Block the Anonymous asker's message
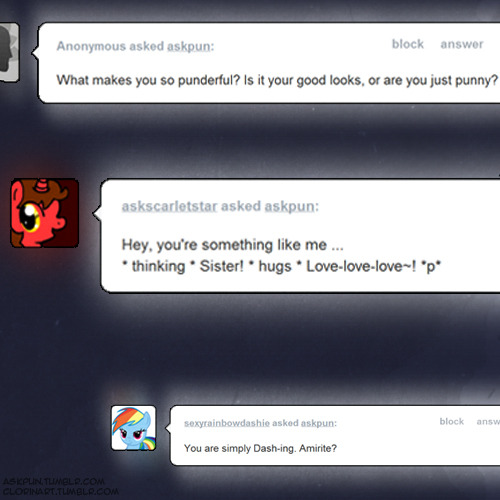500x500 pixels. [x=408, y=44]
